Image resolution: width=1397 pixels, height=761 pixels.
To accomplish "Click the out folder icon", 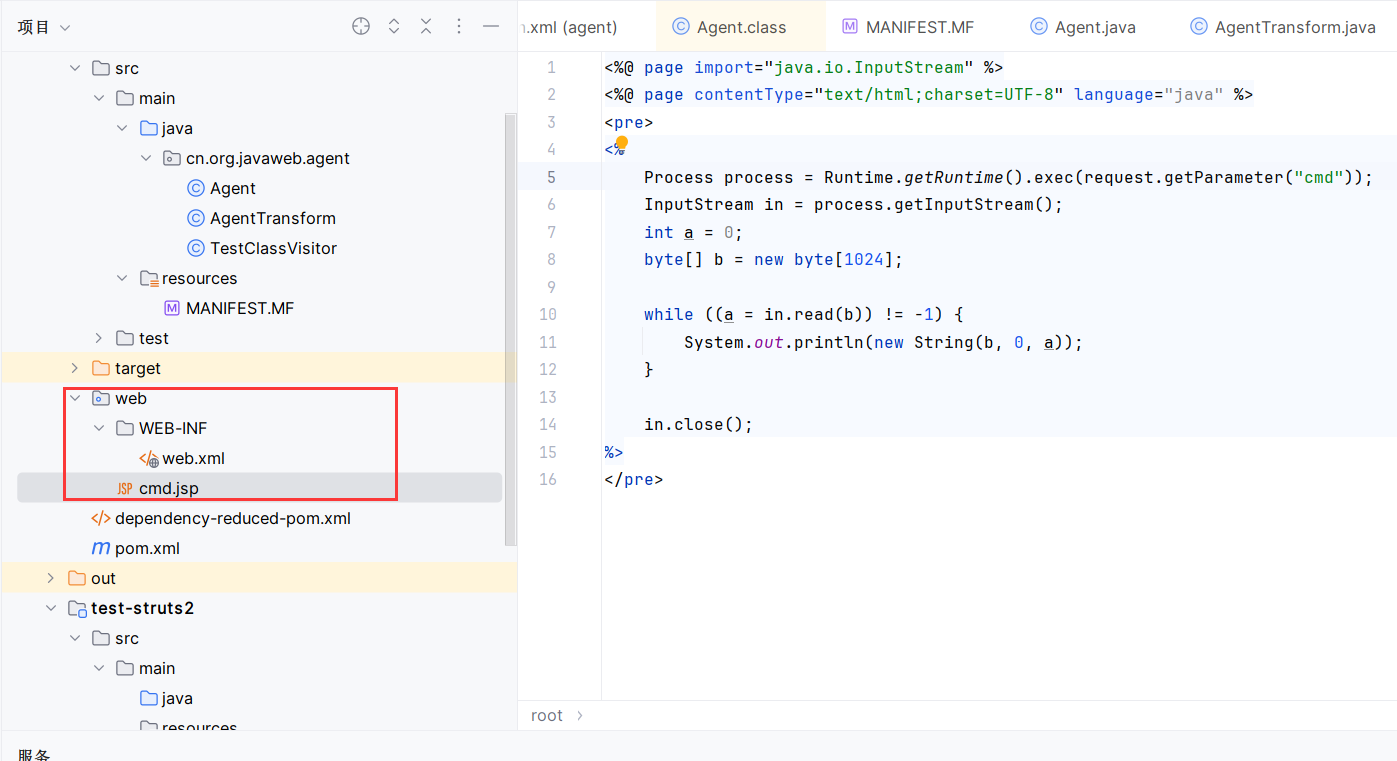I will 77,578.
